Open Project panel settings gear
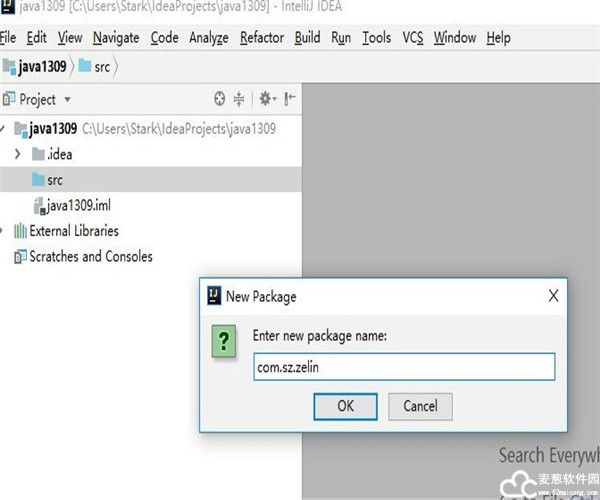 point(267,99)
